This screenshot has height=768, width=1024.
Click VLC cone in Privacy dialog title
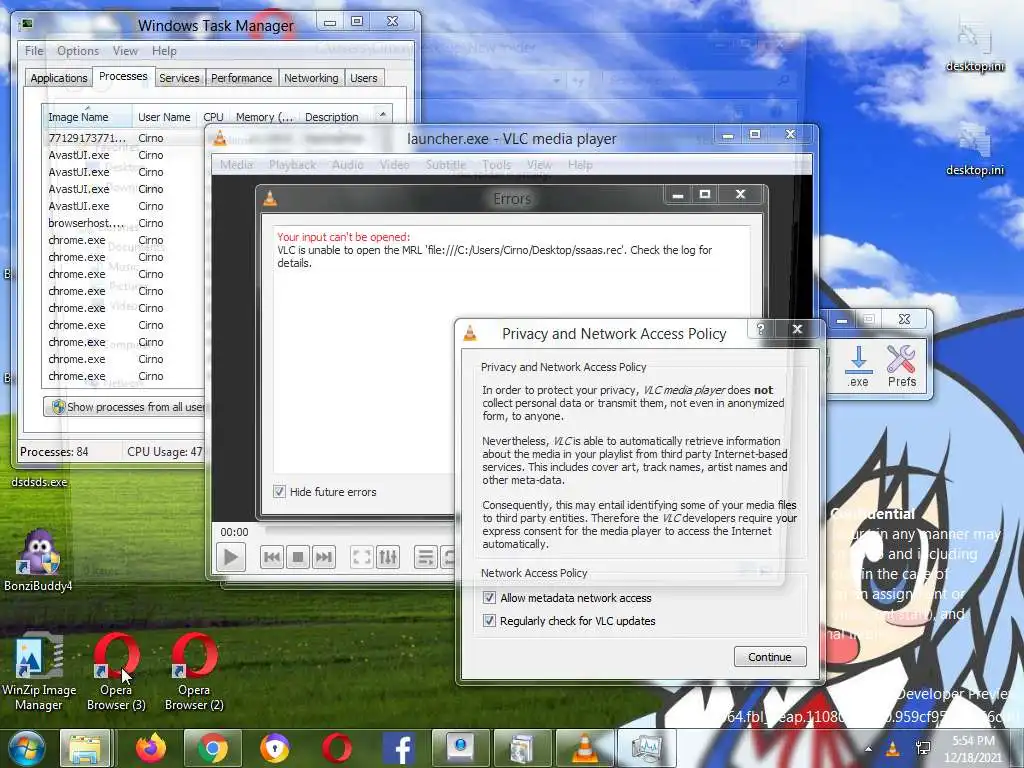tap(470, 333)
